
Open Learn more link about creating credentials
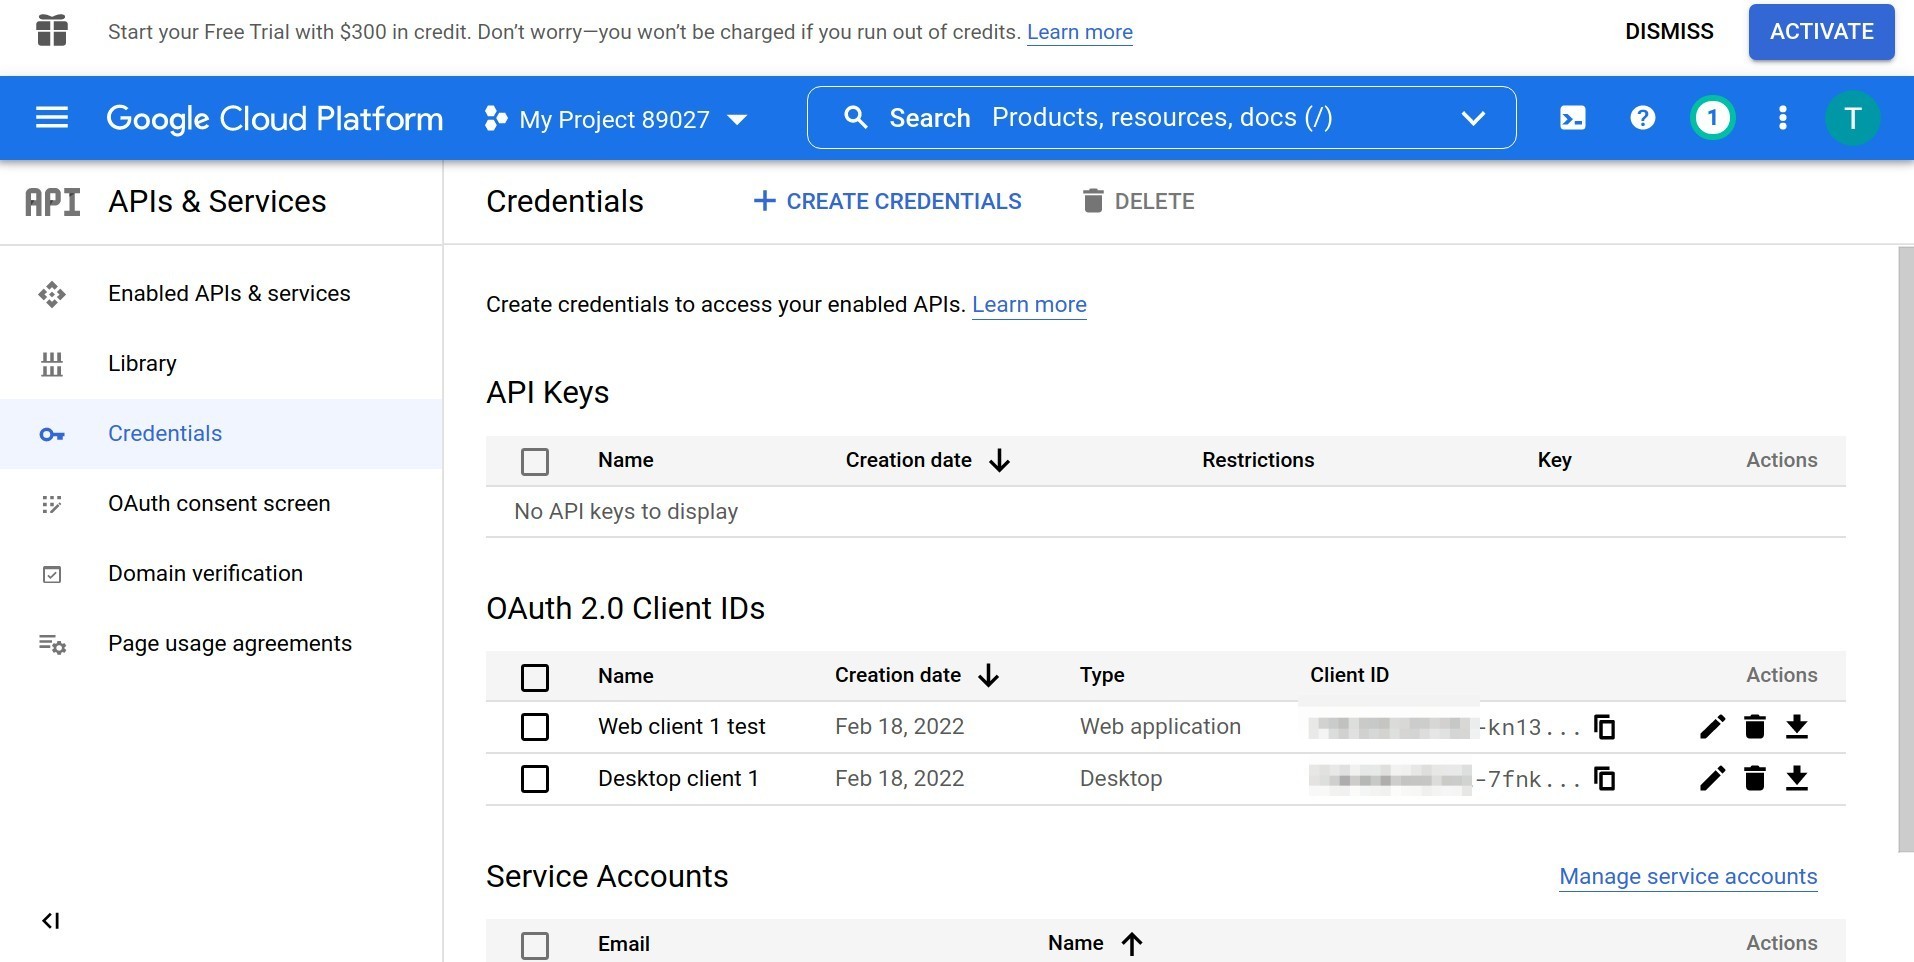(1029, 305)
